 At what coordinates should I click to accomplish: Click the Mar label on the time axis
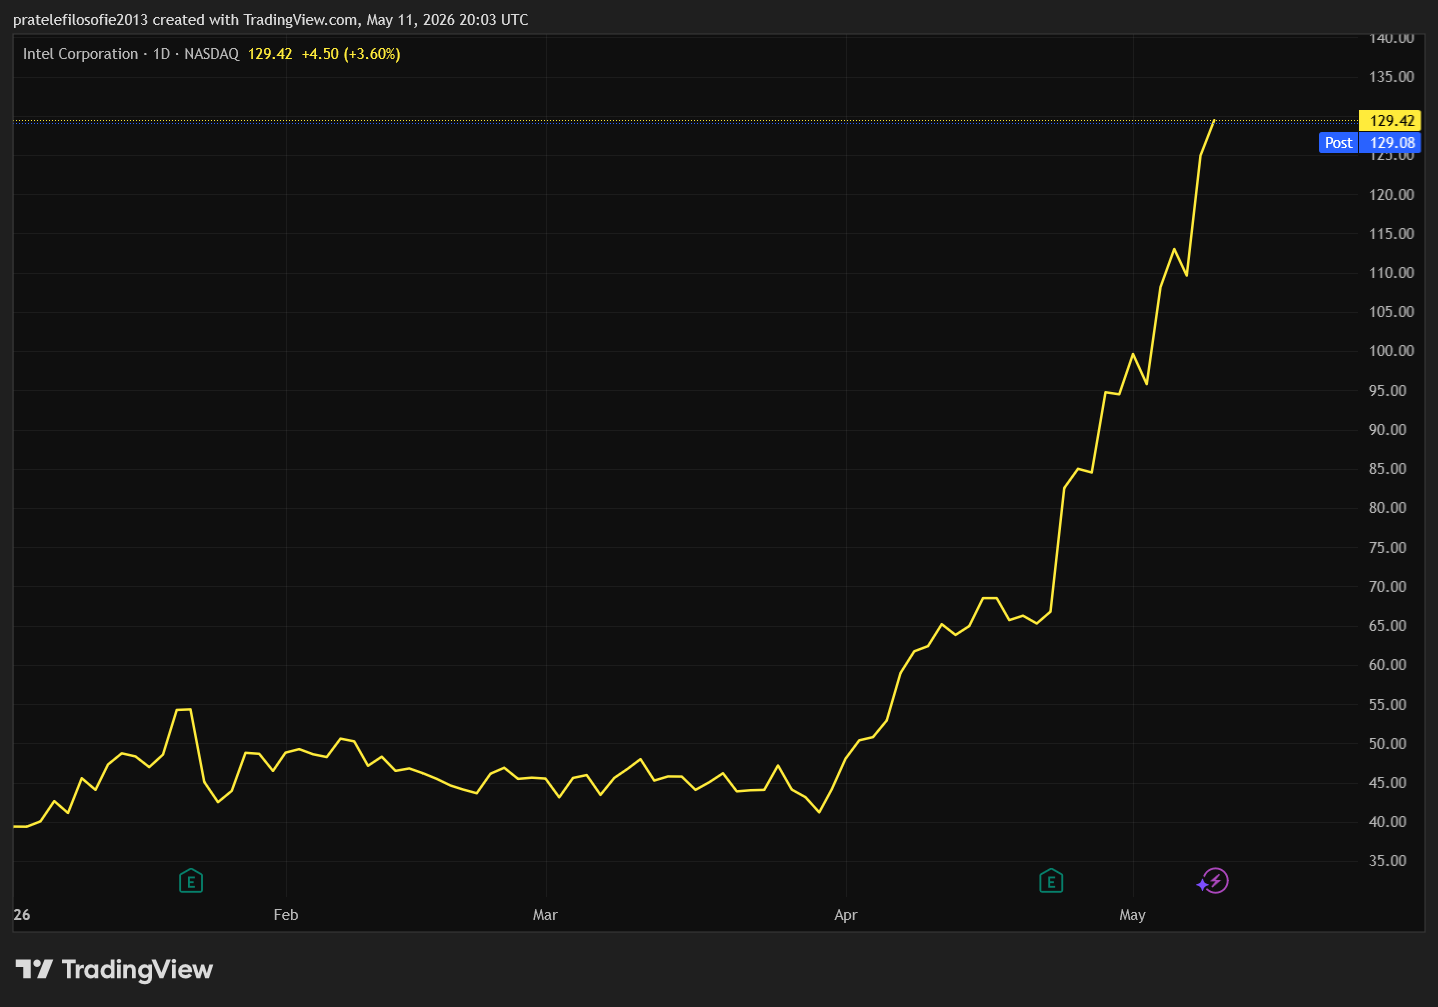click(x=545, y=915)
